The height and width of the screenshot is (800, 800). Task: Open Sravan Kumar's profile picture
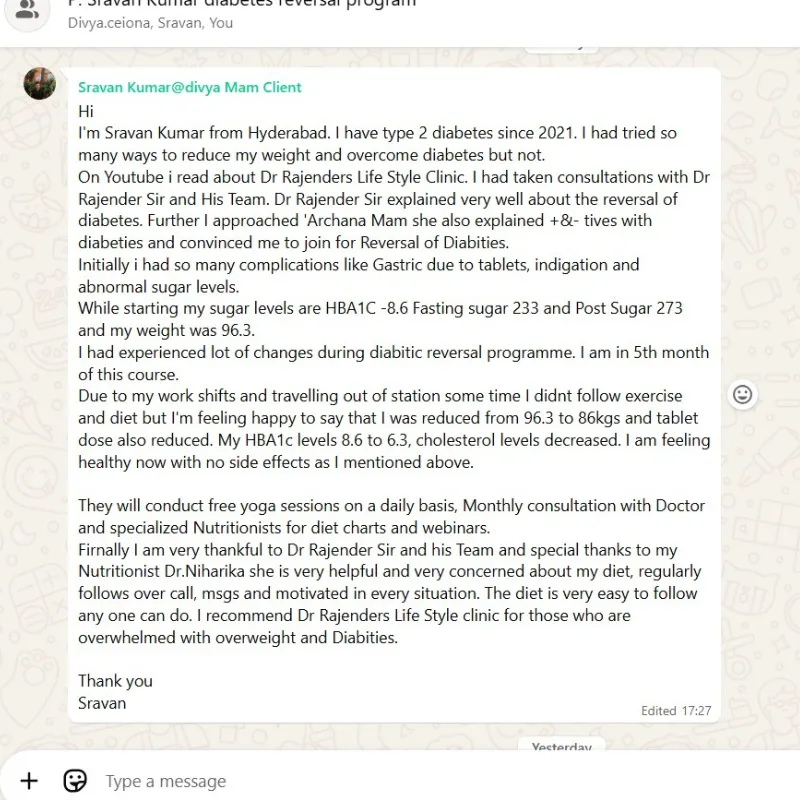point(40,84)
